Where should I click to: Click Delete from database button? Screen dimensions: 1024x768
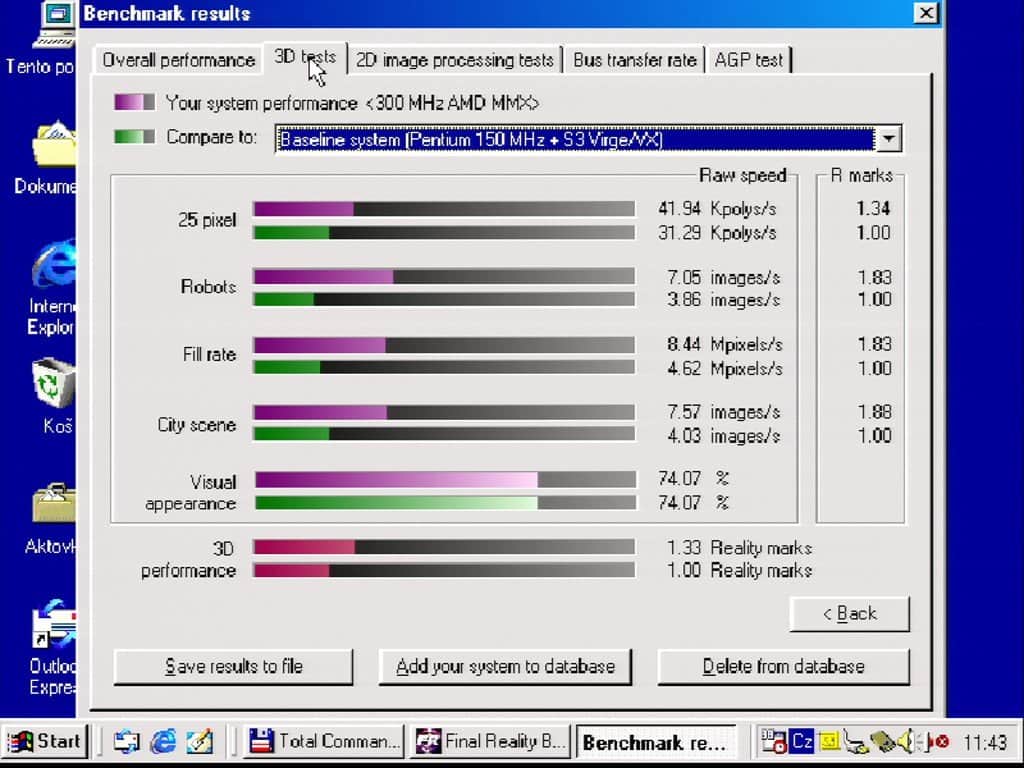click(783, 667)
